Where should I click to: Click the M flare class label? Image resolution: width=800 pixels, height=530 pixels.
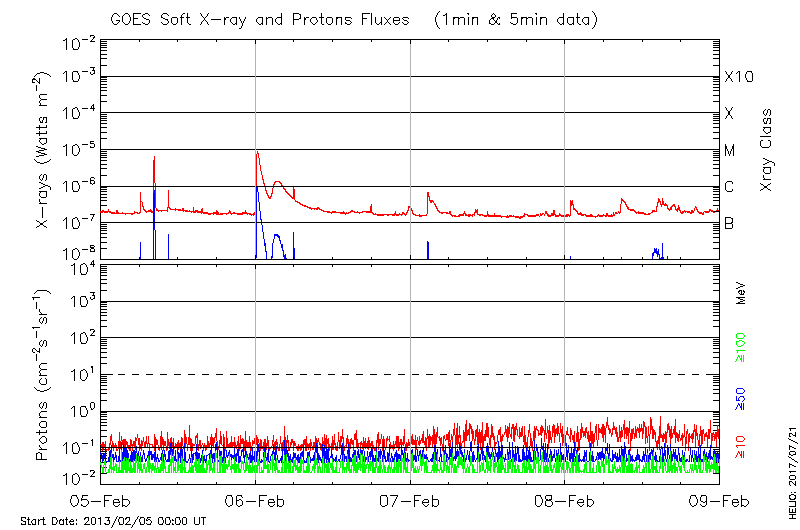click(x=730, y=151)
